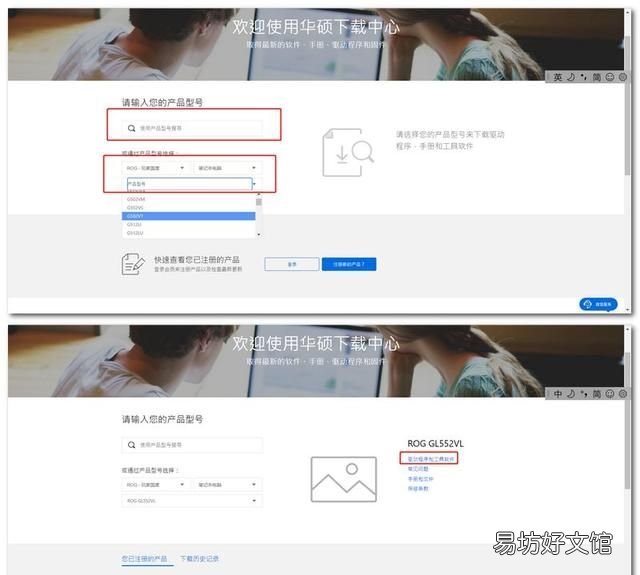Open laptop category dropdown in lower screenshot
640x575 pixels.
(x=227, y=484)
